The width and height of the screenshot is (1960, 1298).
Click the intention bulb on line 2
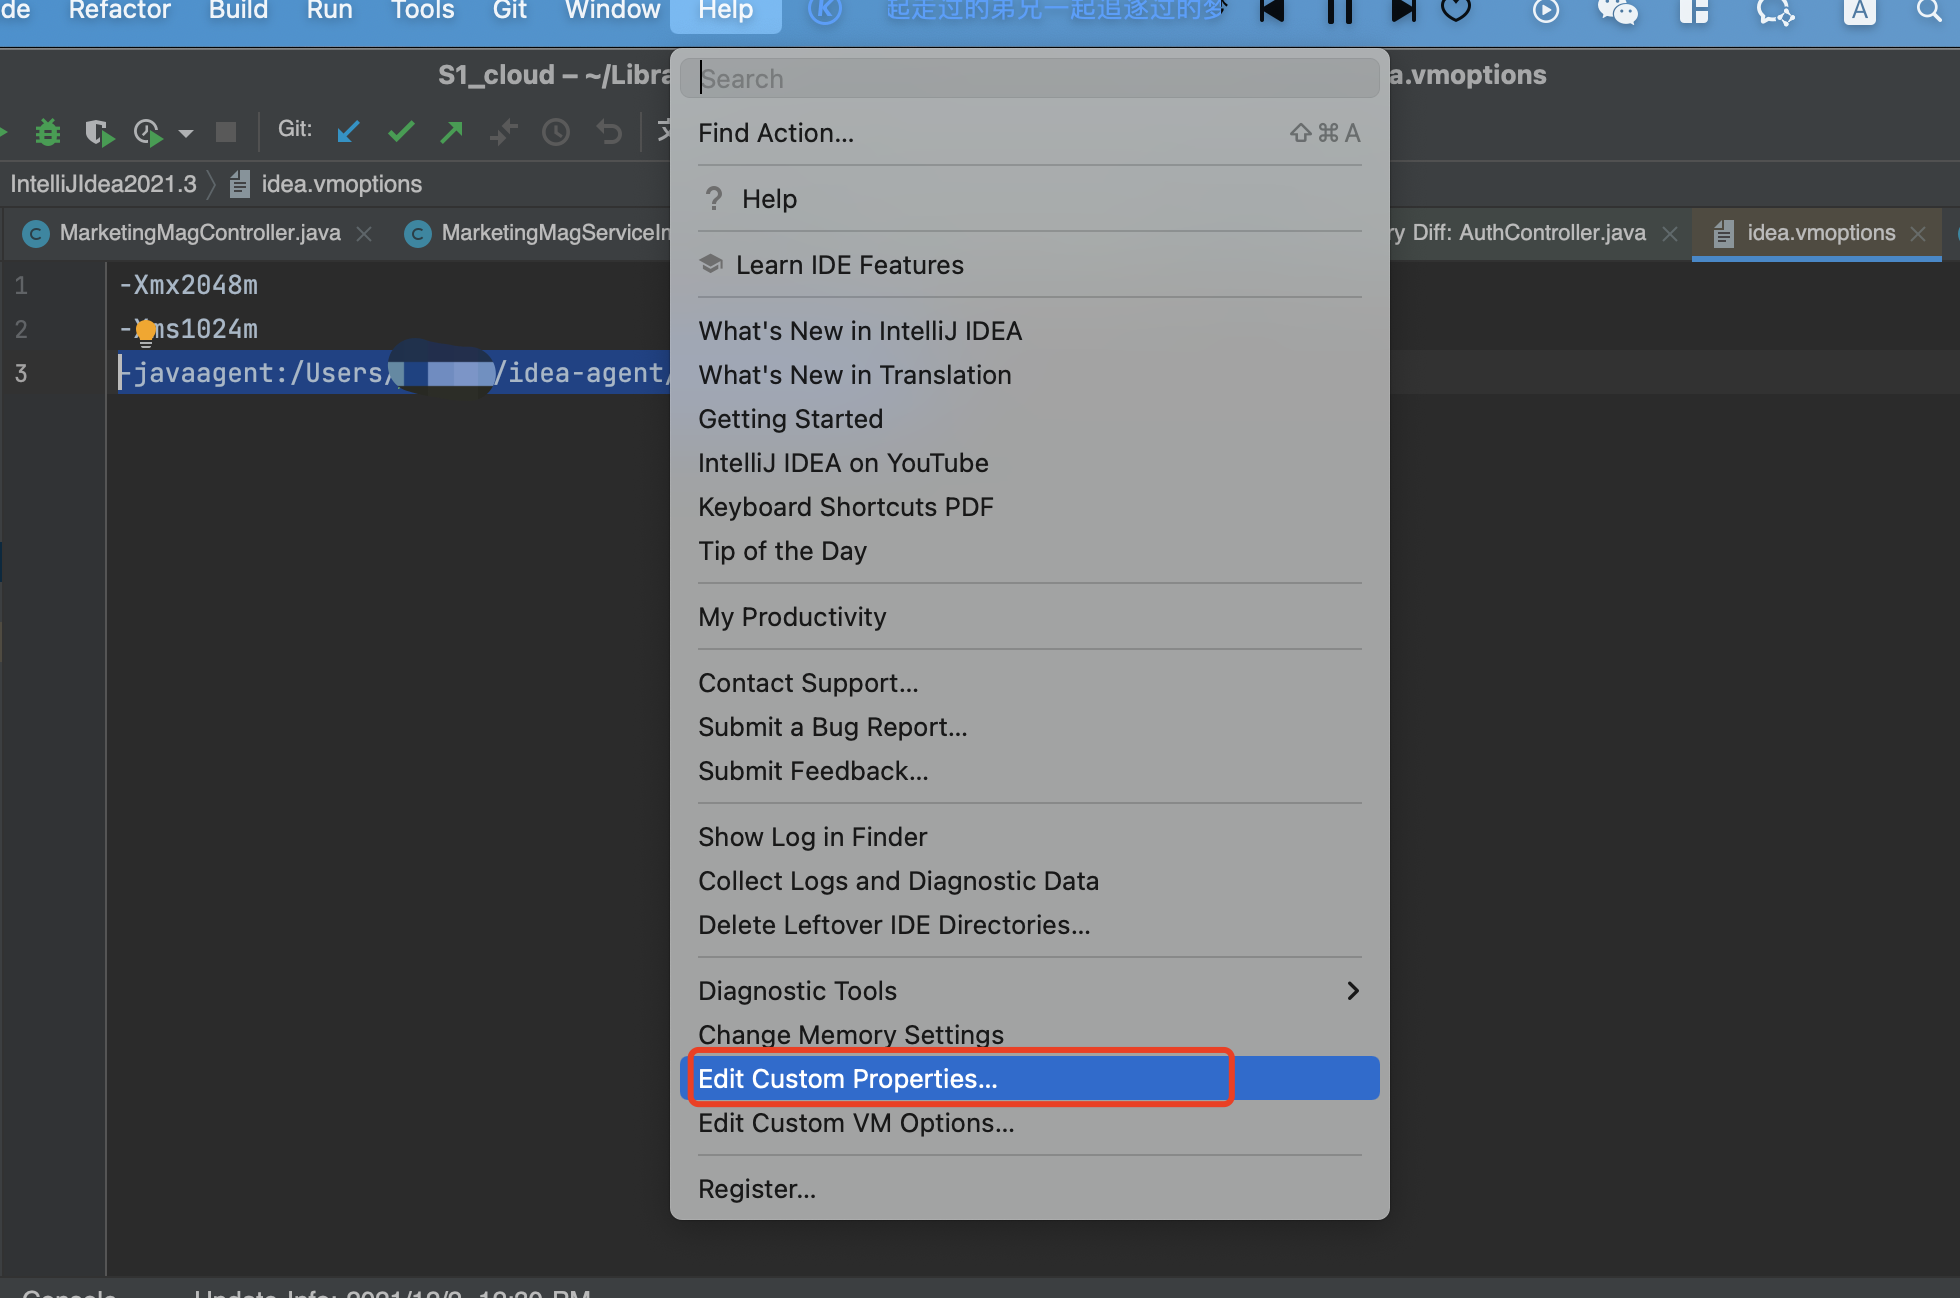point(145,327)
